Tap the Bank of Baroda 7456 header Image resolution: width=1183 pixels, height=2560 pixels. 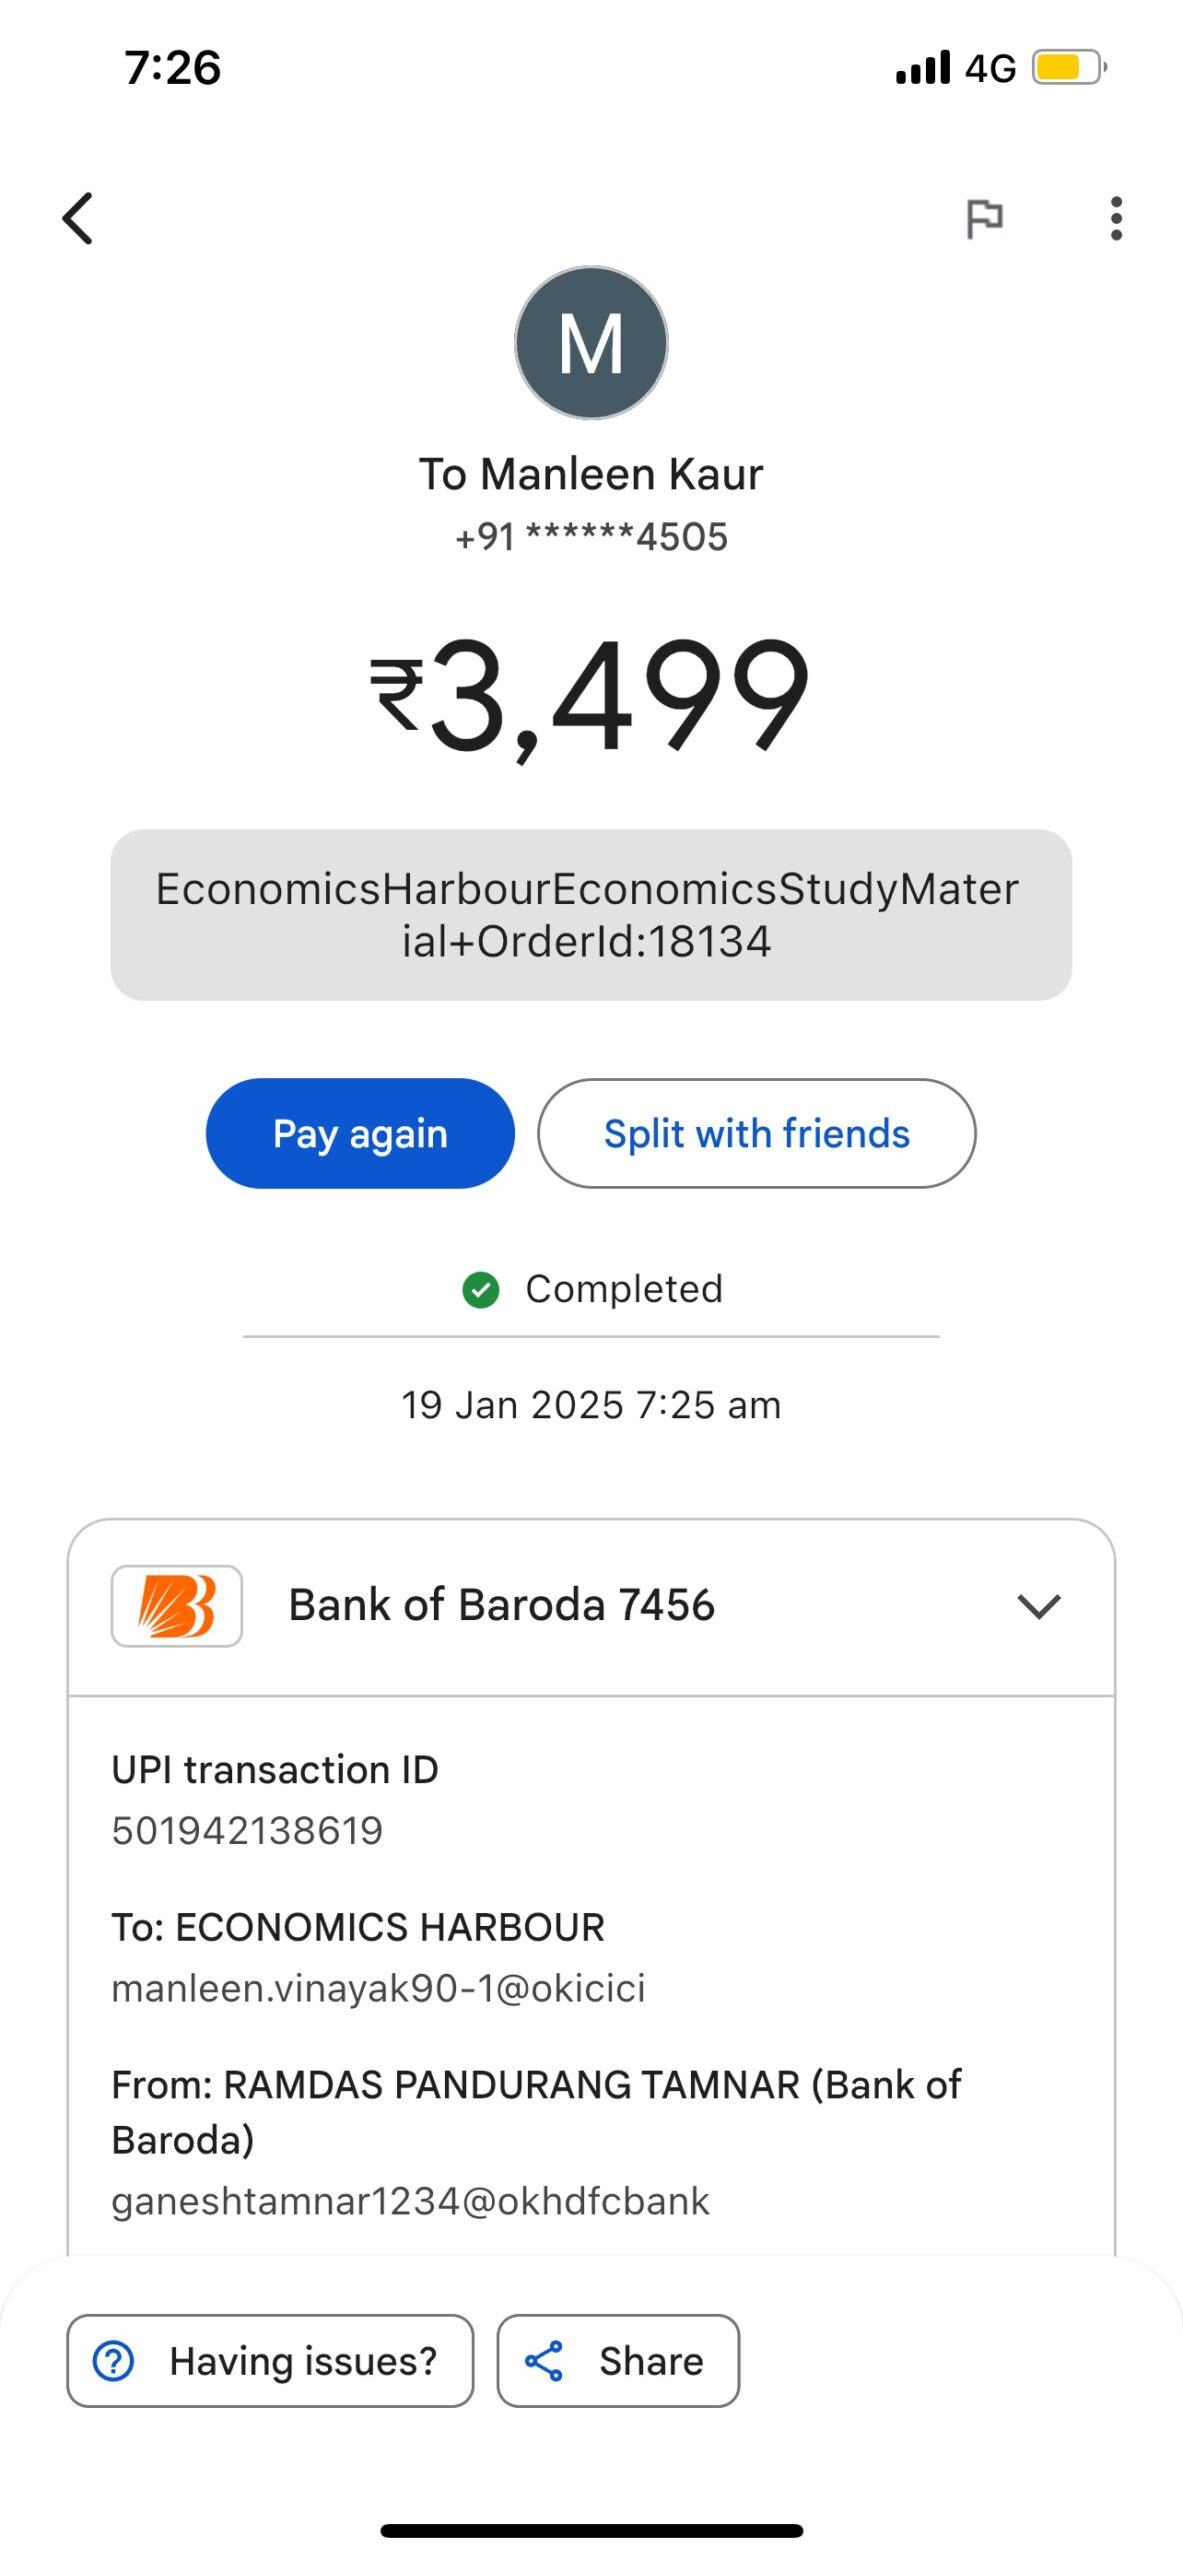coord(502,1605)
